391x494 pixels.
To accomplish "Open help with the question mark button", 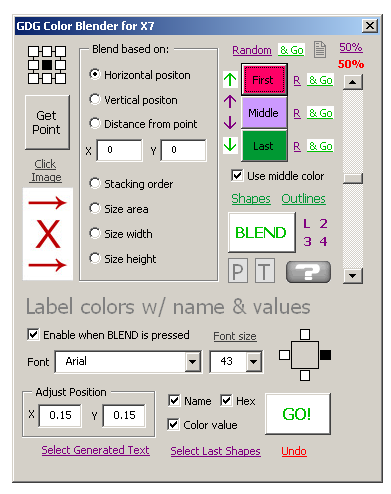I will (x=308, y=272).
